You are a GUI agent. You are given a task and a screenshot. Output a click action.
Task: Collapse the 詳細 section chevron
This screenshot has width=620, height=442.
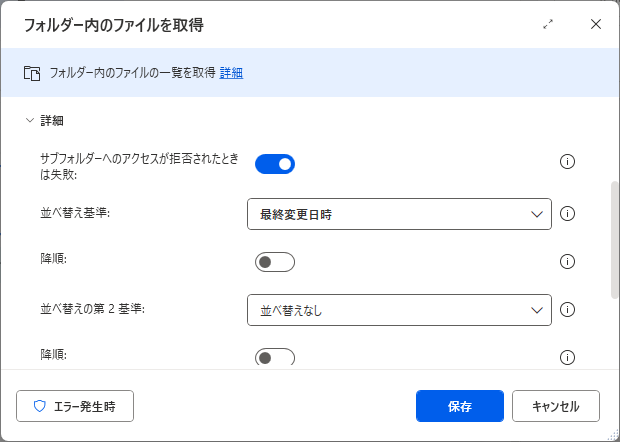coord(30,120)
